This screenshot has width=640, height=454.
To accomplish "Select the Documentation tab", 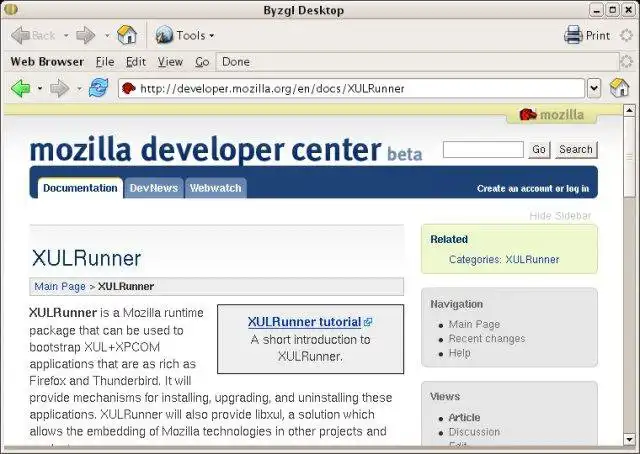I will point(80,188).
